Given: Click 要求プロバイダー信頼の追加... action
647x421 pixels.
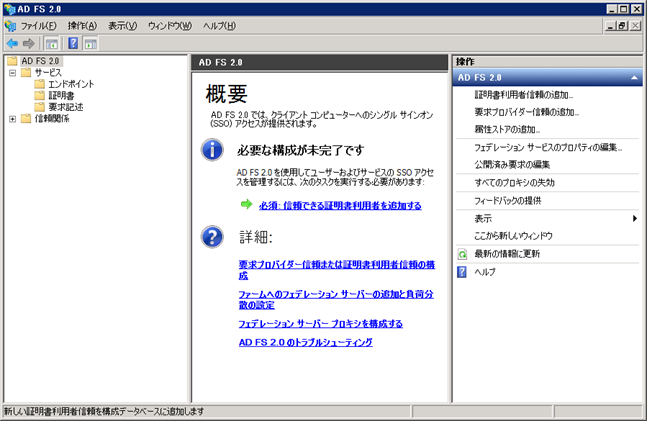Looking at the screenshot, I should click(x=527, y=112).
